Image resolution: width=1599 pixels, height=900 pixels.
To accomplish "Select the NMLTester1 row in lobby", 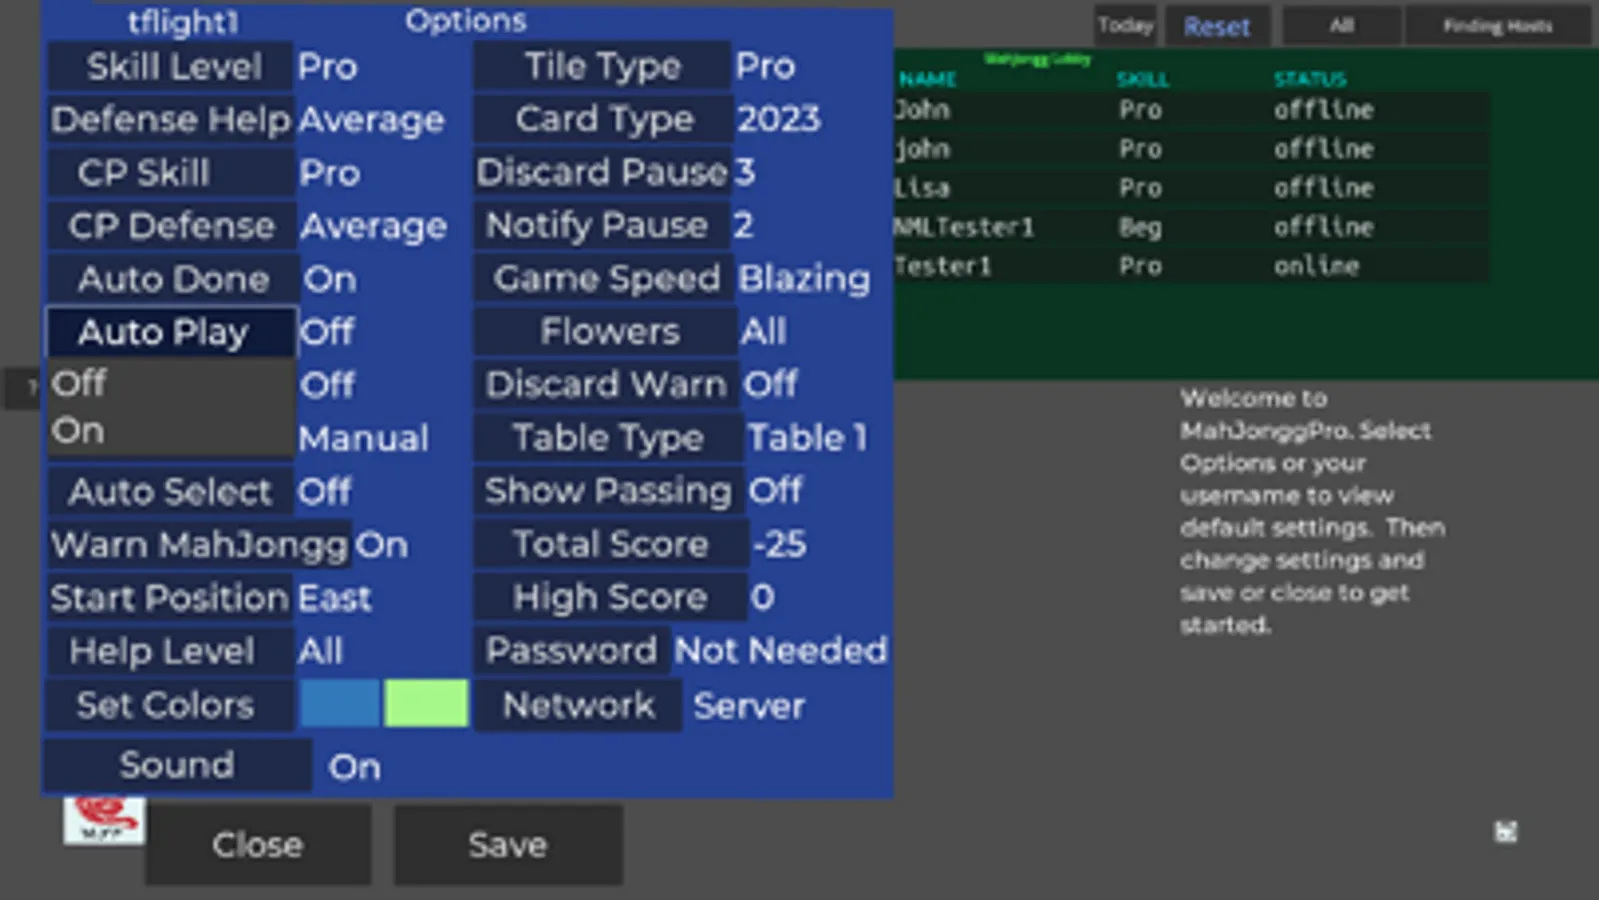I will 1190,226.
